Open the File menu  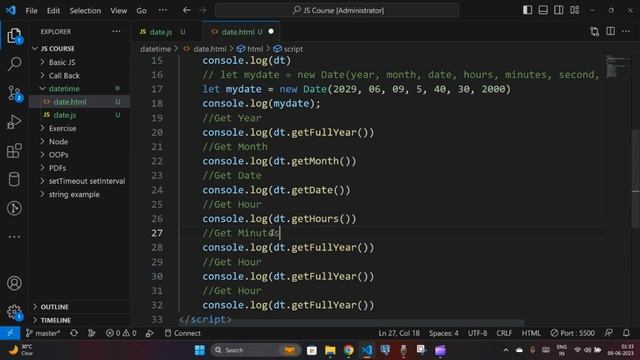coord(31,11)
